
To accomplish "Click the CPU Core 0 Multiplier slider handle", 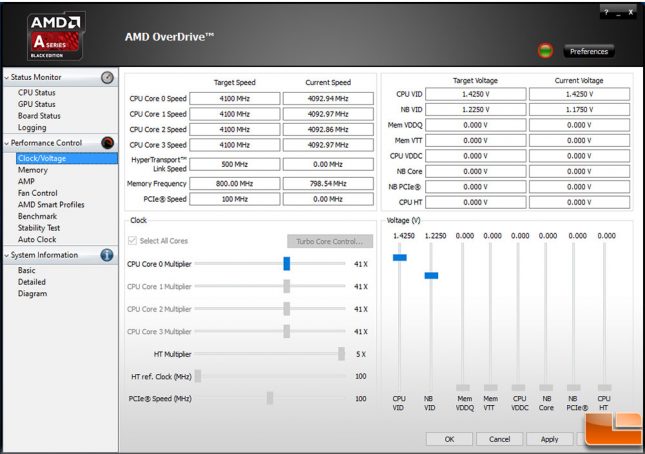I will tap(287, 264).
